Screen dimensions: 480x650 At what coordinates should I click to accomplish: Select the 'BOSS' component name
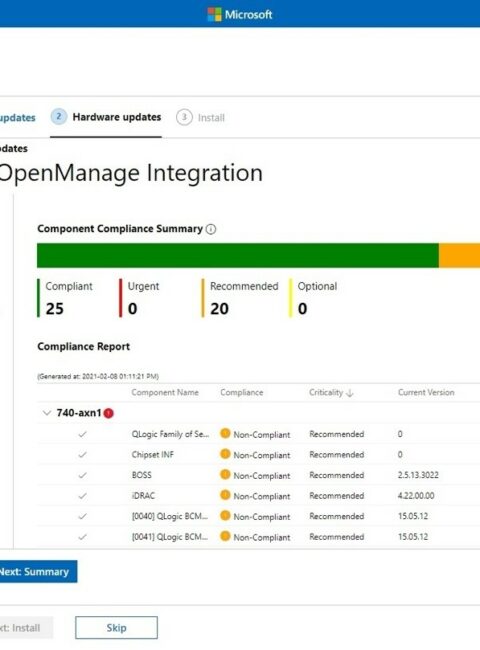[141, 475]
